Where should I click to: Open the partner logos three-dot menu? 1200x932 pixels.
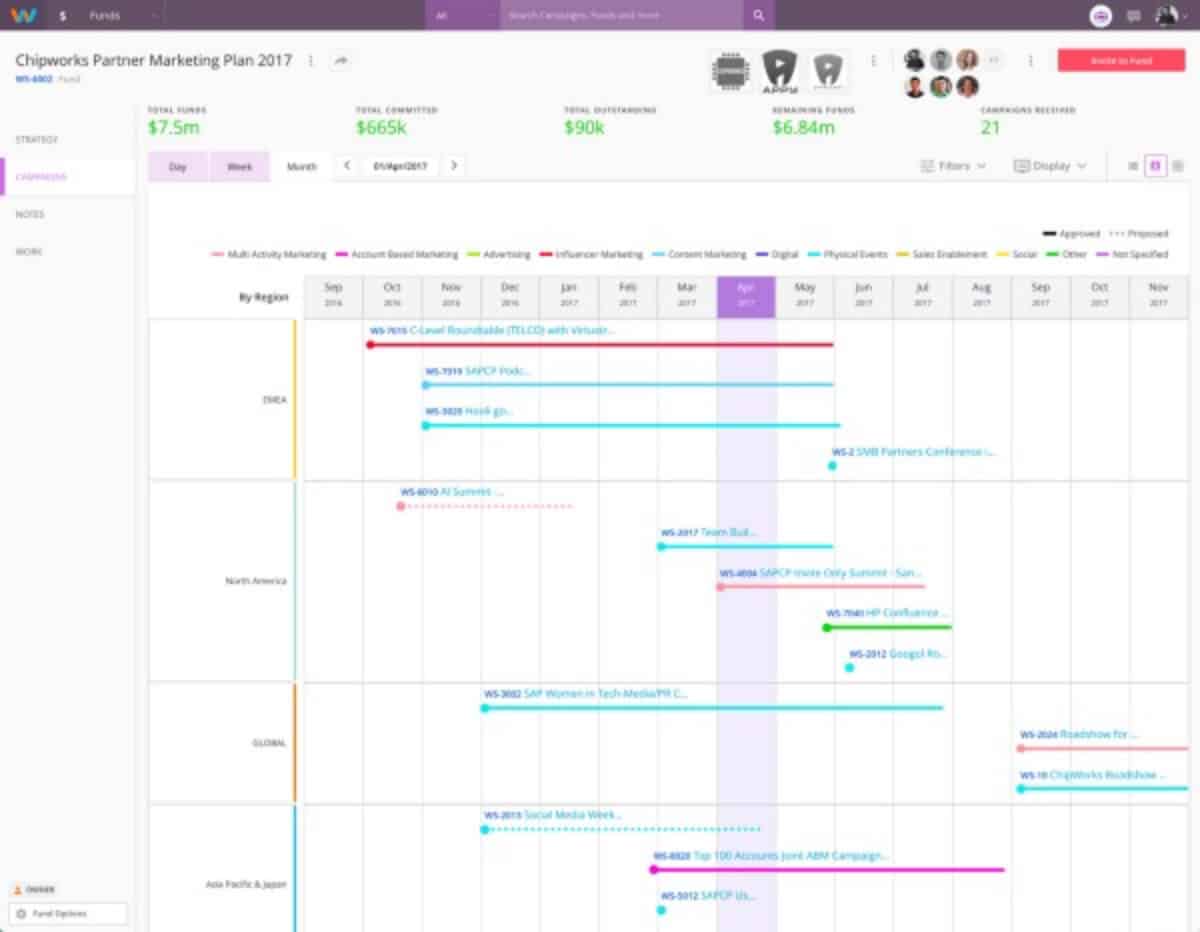(873, 61)
